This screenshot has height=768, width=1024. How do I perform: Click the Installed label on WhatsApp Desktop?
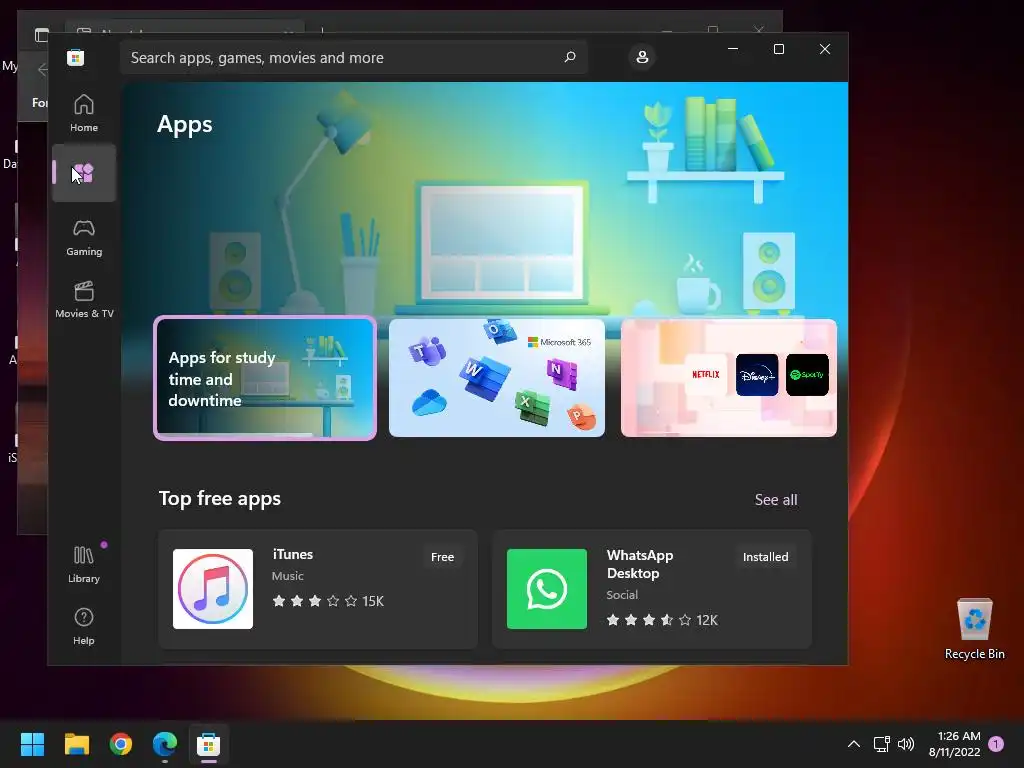765,557
